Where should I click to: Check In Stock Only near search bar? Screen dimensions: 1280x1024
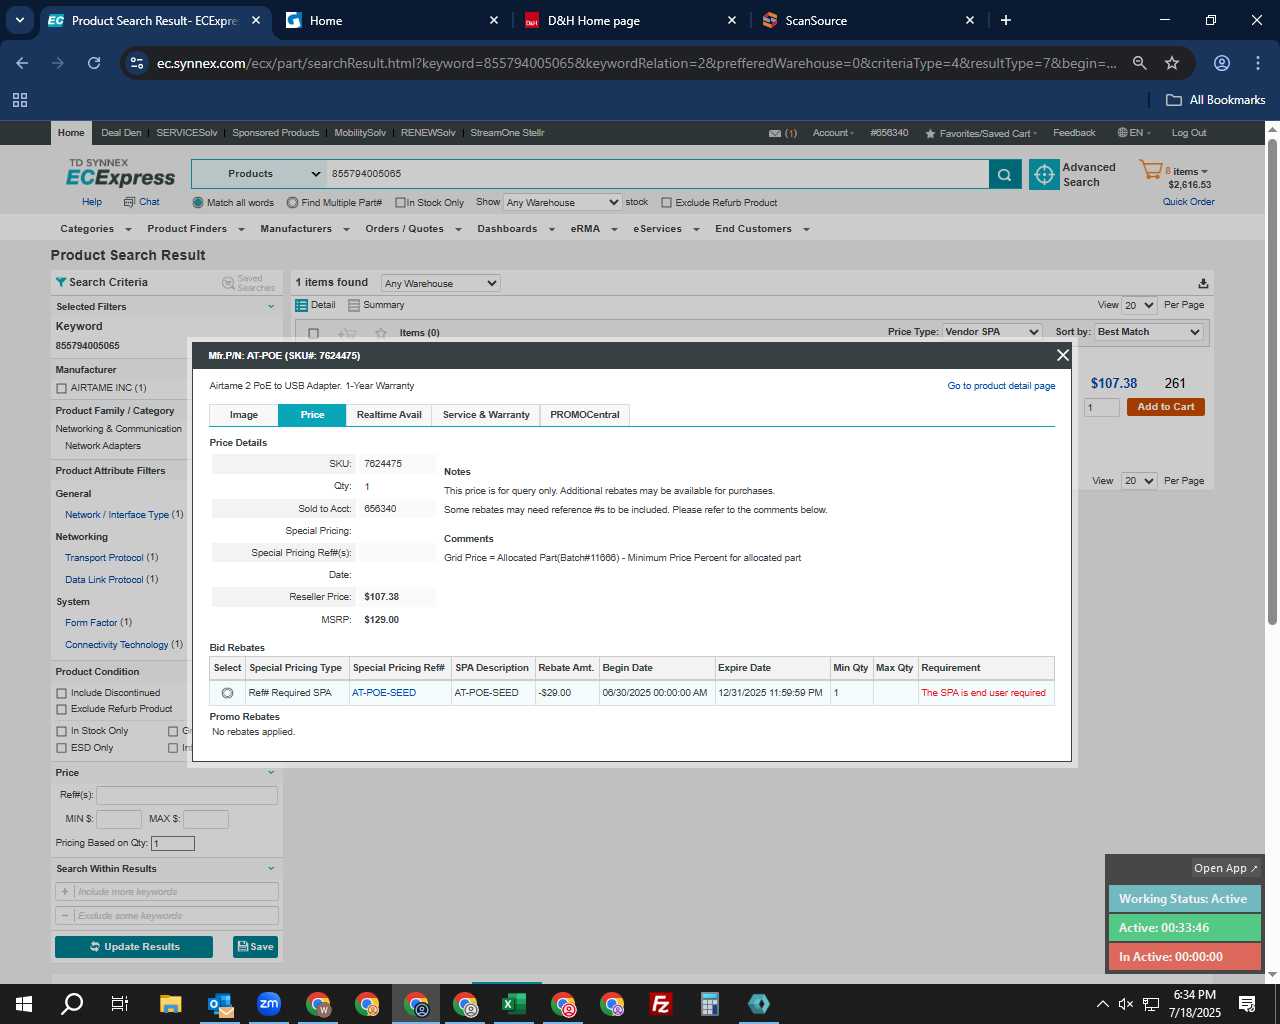pos(400,203)
